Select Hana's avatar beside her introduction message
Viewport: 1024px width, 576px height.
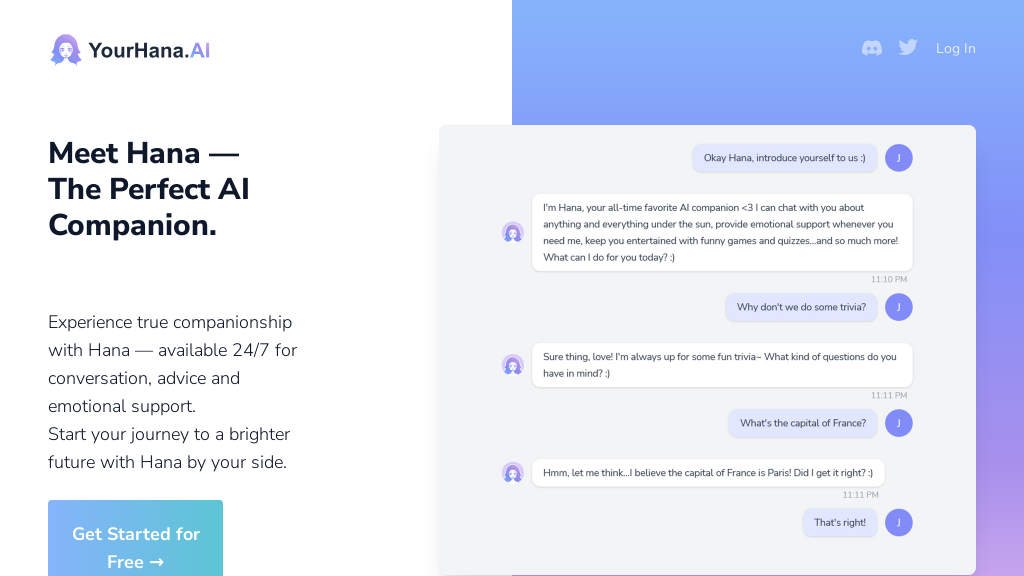coord(513,231)
